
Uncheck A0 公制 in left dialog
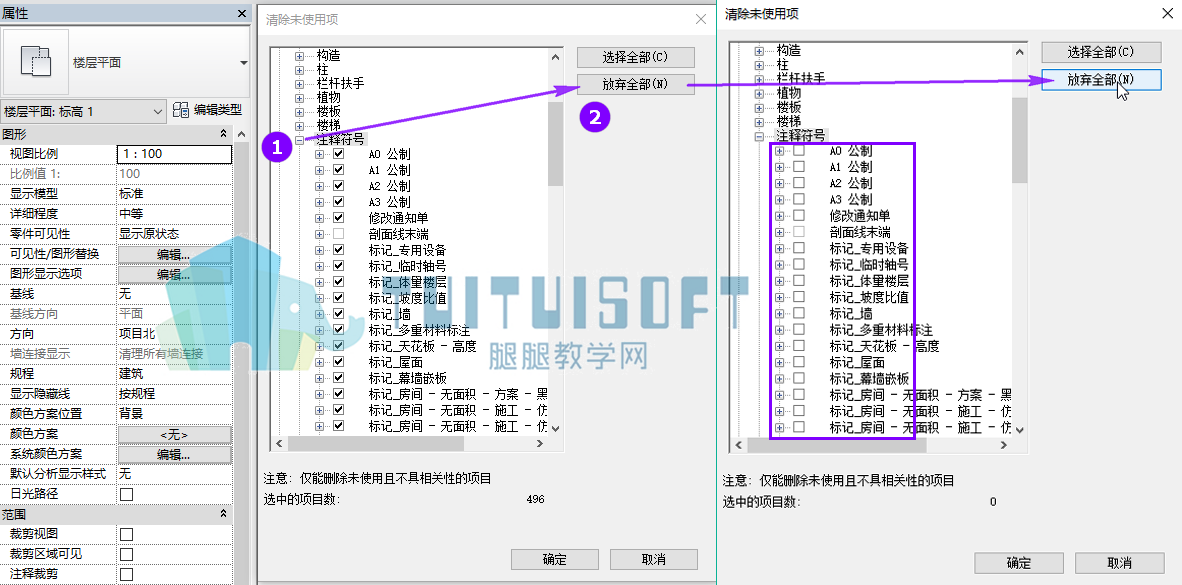coord(338,154)
